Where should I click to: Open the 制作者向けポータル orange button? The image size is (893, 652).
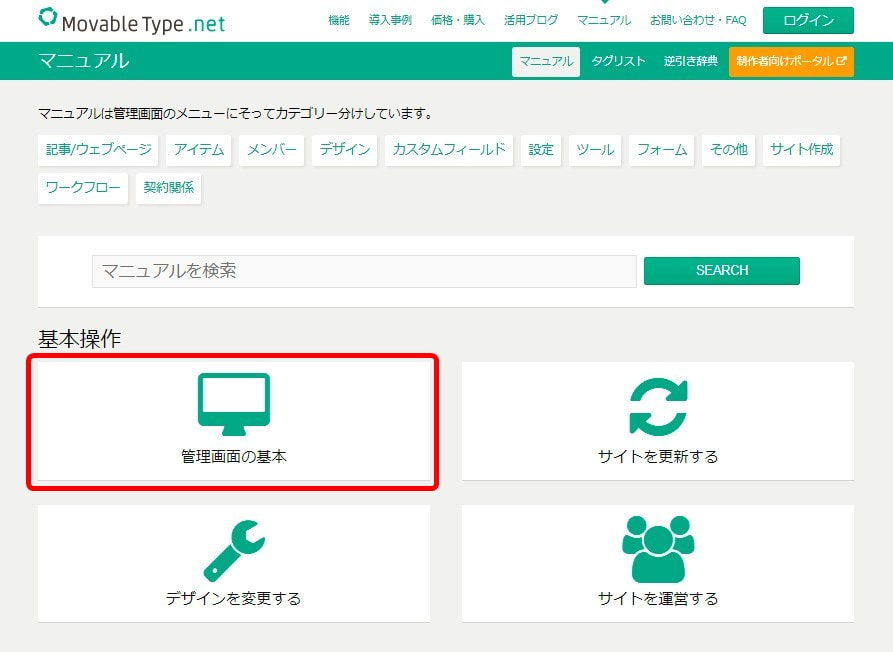791,61
